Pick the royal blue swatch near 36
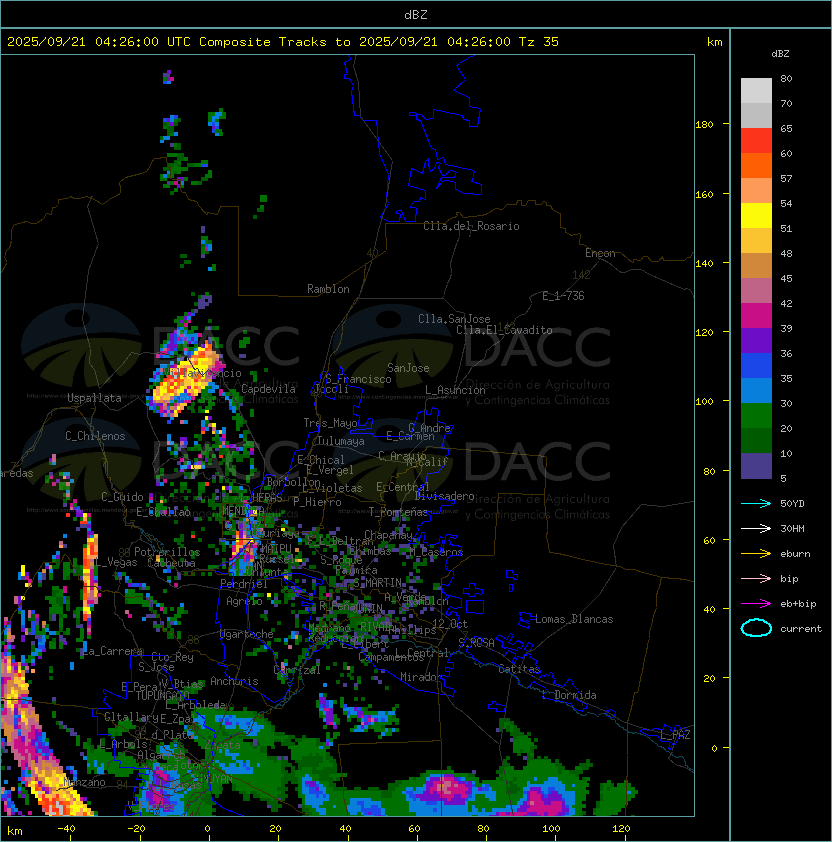The image size is (832, 842). (x=756, y=366)
